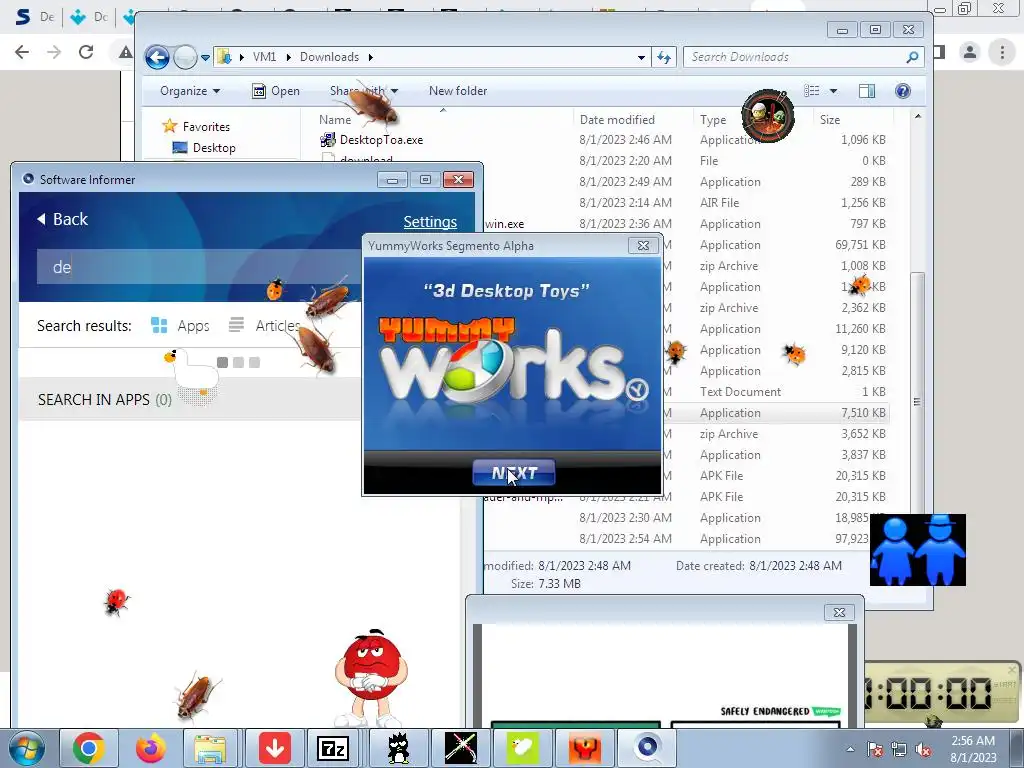1024x768 pixels.
Task: Open the taskbar clock showing 2:56 AM
Action: (x=973, y=749)
